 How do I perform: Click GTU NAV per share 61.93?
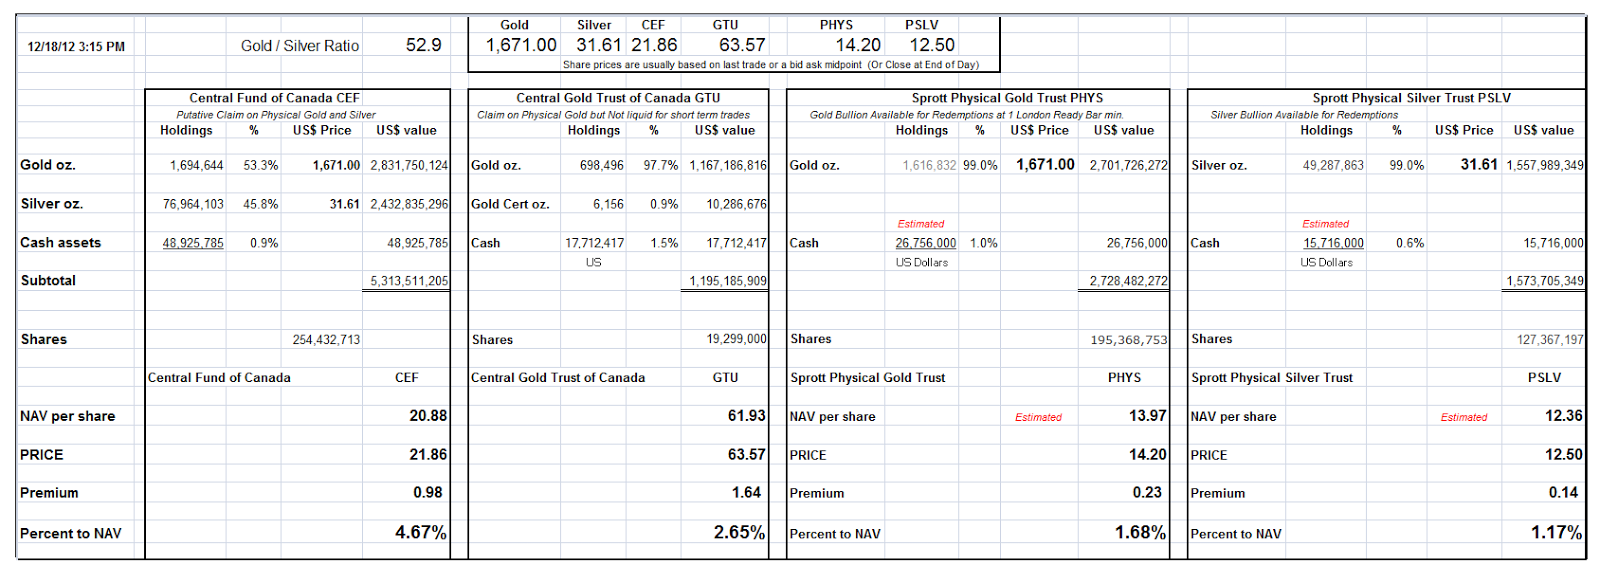[x=747, y=416]
